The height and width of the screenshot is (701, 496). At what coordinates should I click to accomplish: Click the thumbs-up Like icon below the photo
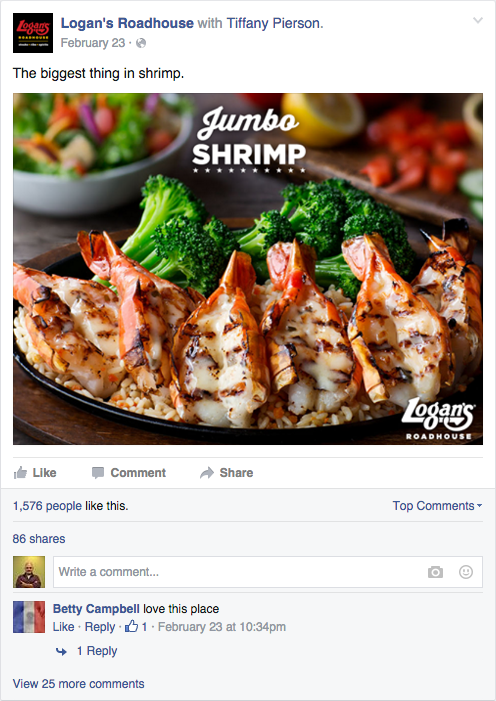[x=20, y=473]
